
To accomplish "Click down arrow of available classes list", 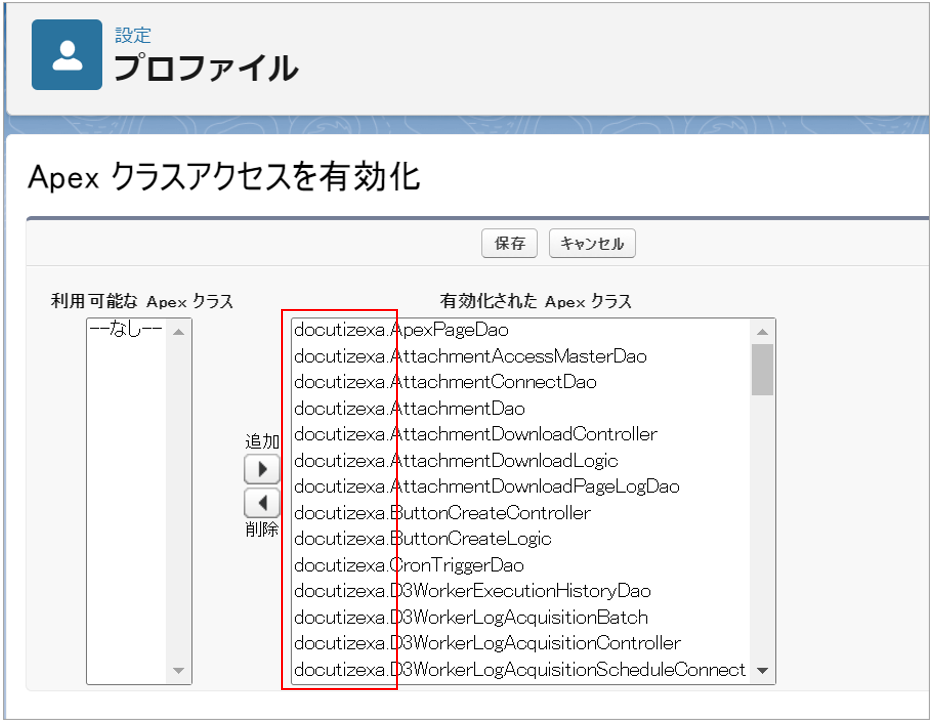I will tap(179, 671).
